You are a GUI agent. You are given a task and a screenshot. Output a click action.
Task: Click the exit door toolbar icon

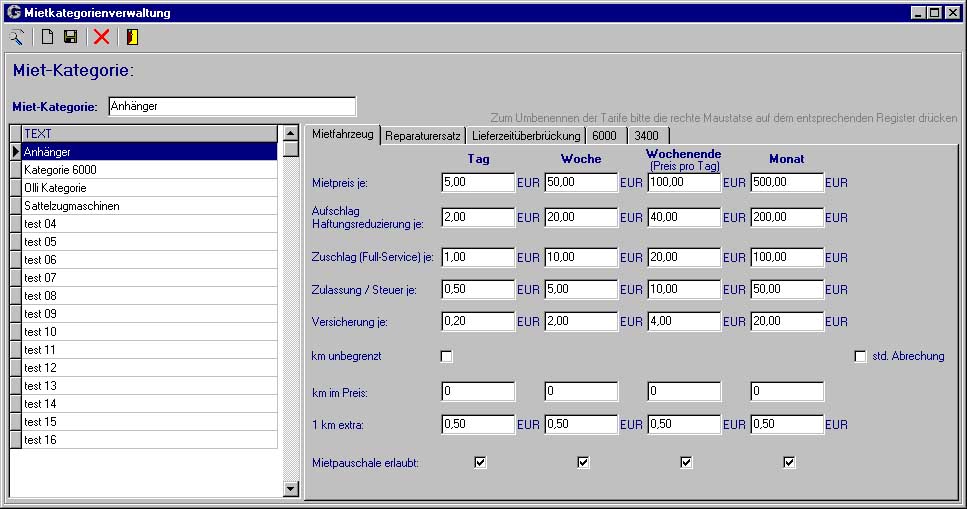(132, 37)
